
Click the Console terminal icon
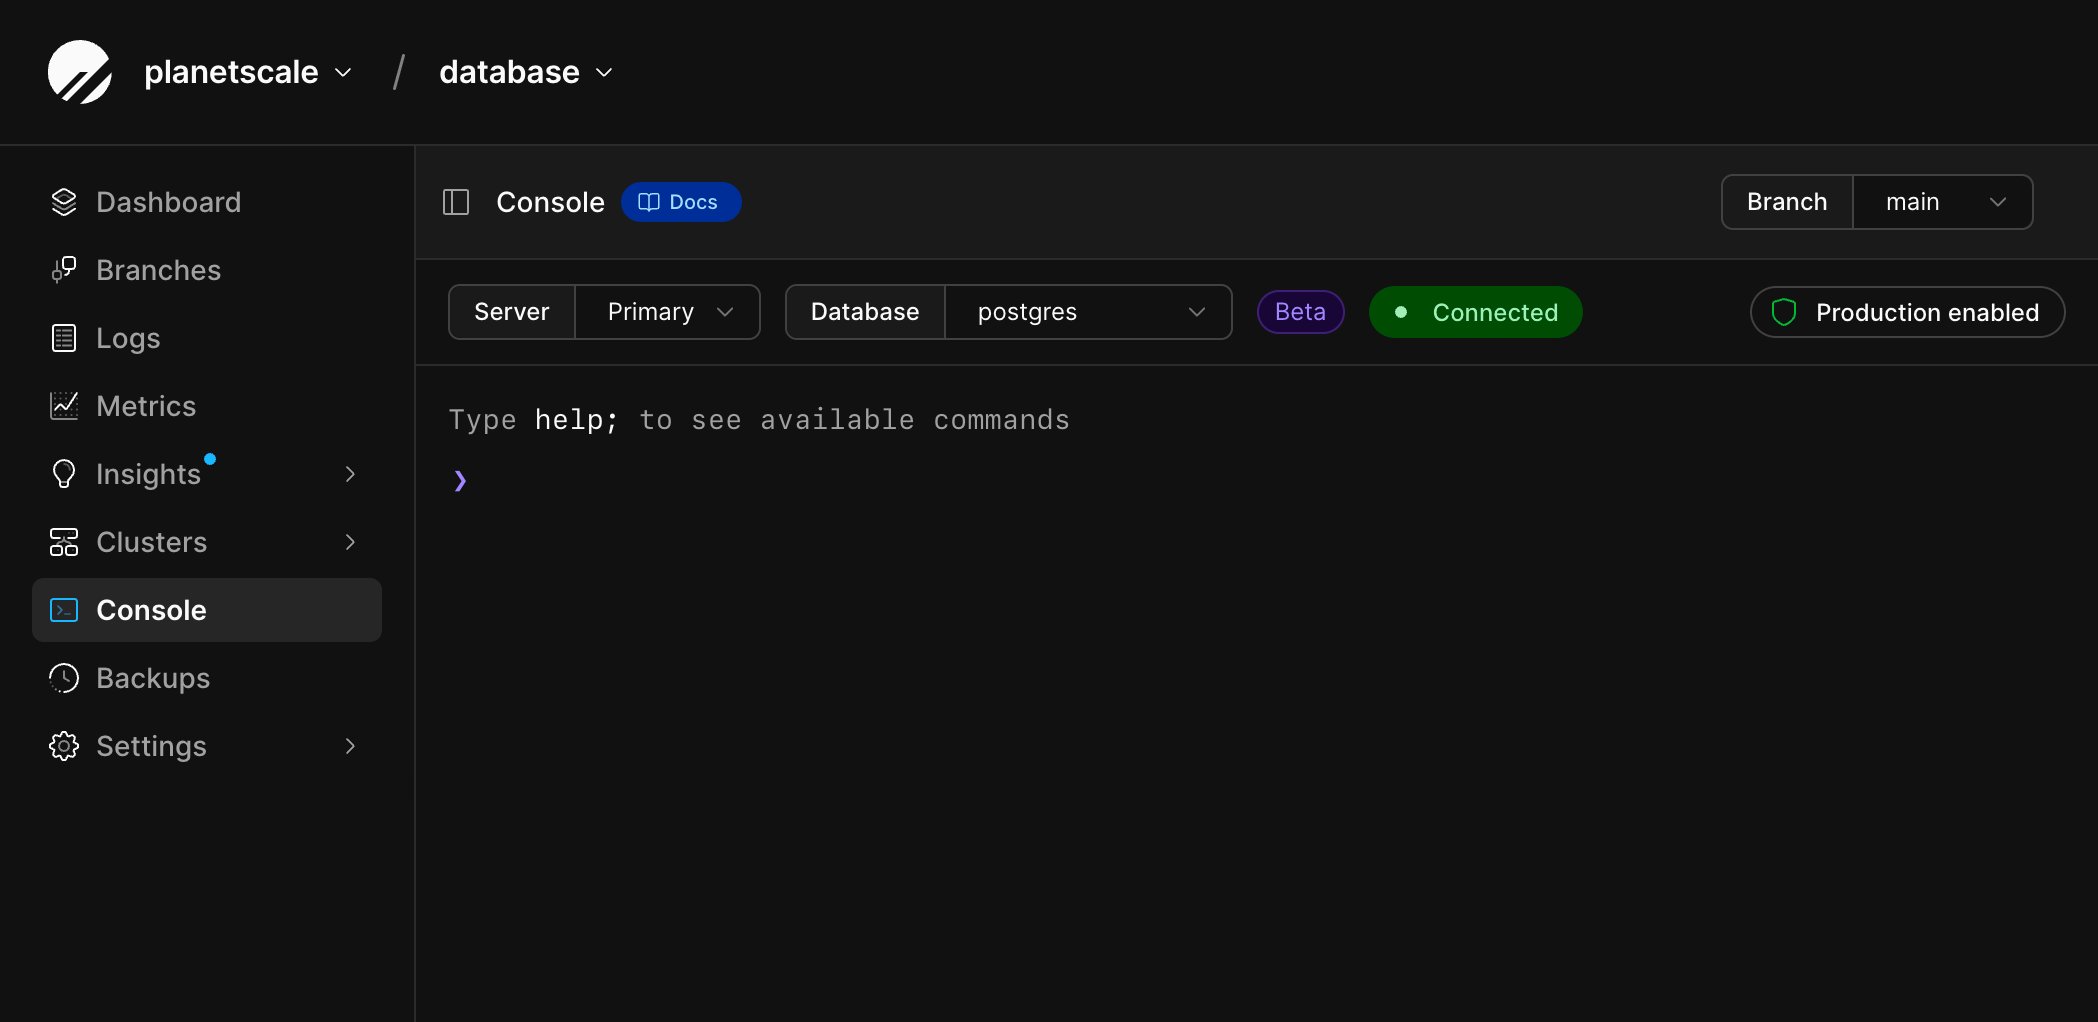[x=64, y=610]
